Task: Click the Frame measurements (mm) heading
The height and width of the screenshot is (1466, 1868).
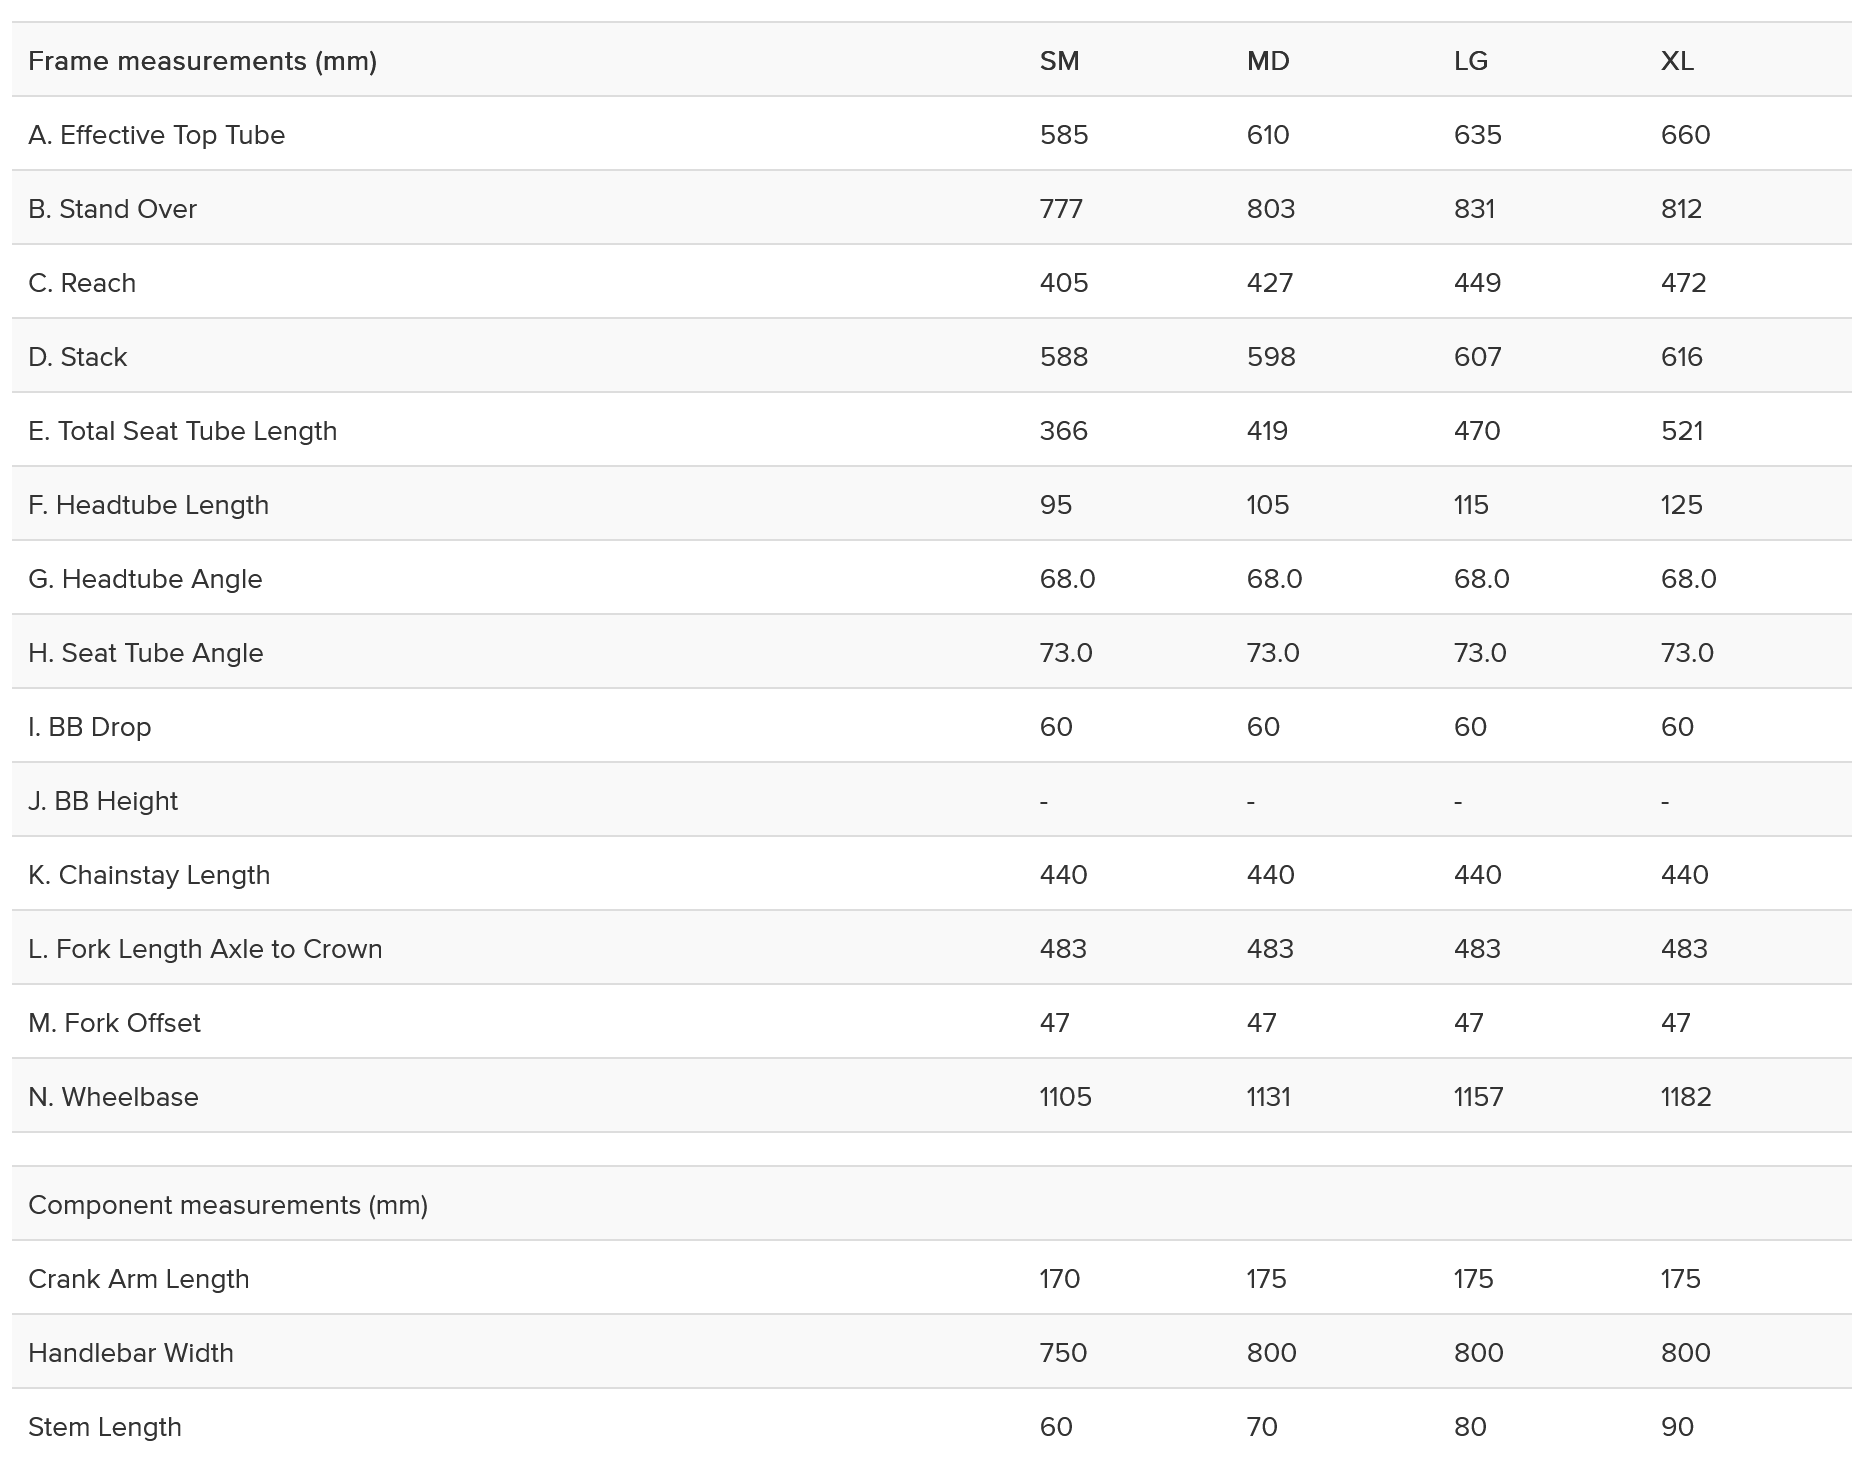Action: [202, 61]
